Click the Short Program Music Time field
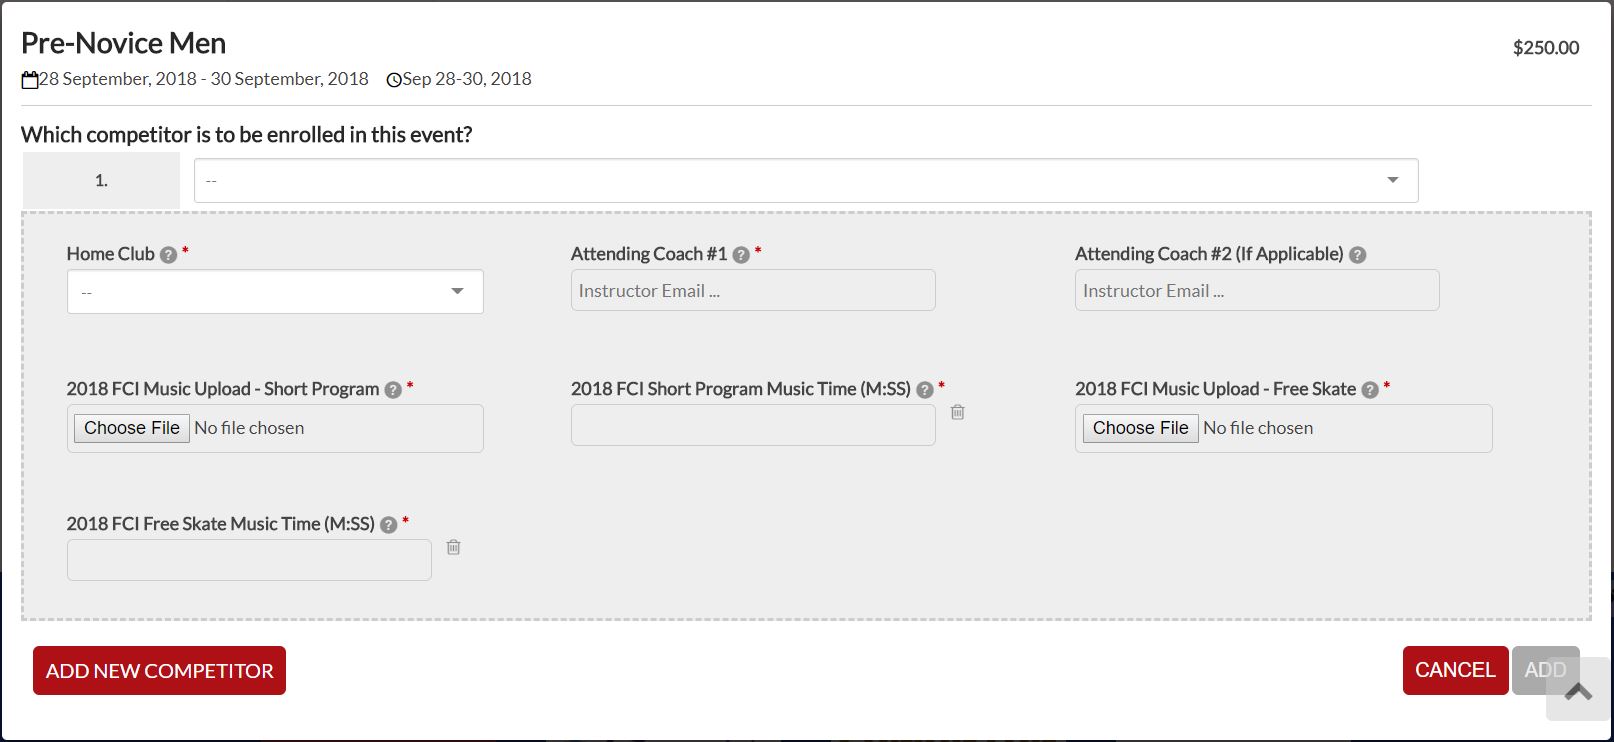1614x742 pixels. (x=753, y=425)
